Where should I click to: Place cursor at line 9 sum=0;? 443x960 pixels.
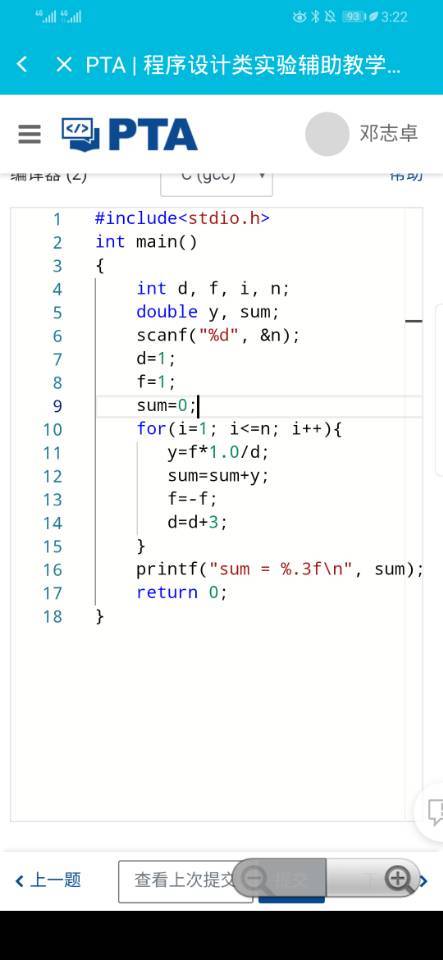166,406
